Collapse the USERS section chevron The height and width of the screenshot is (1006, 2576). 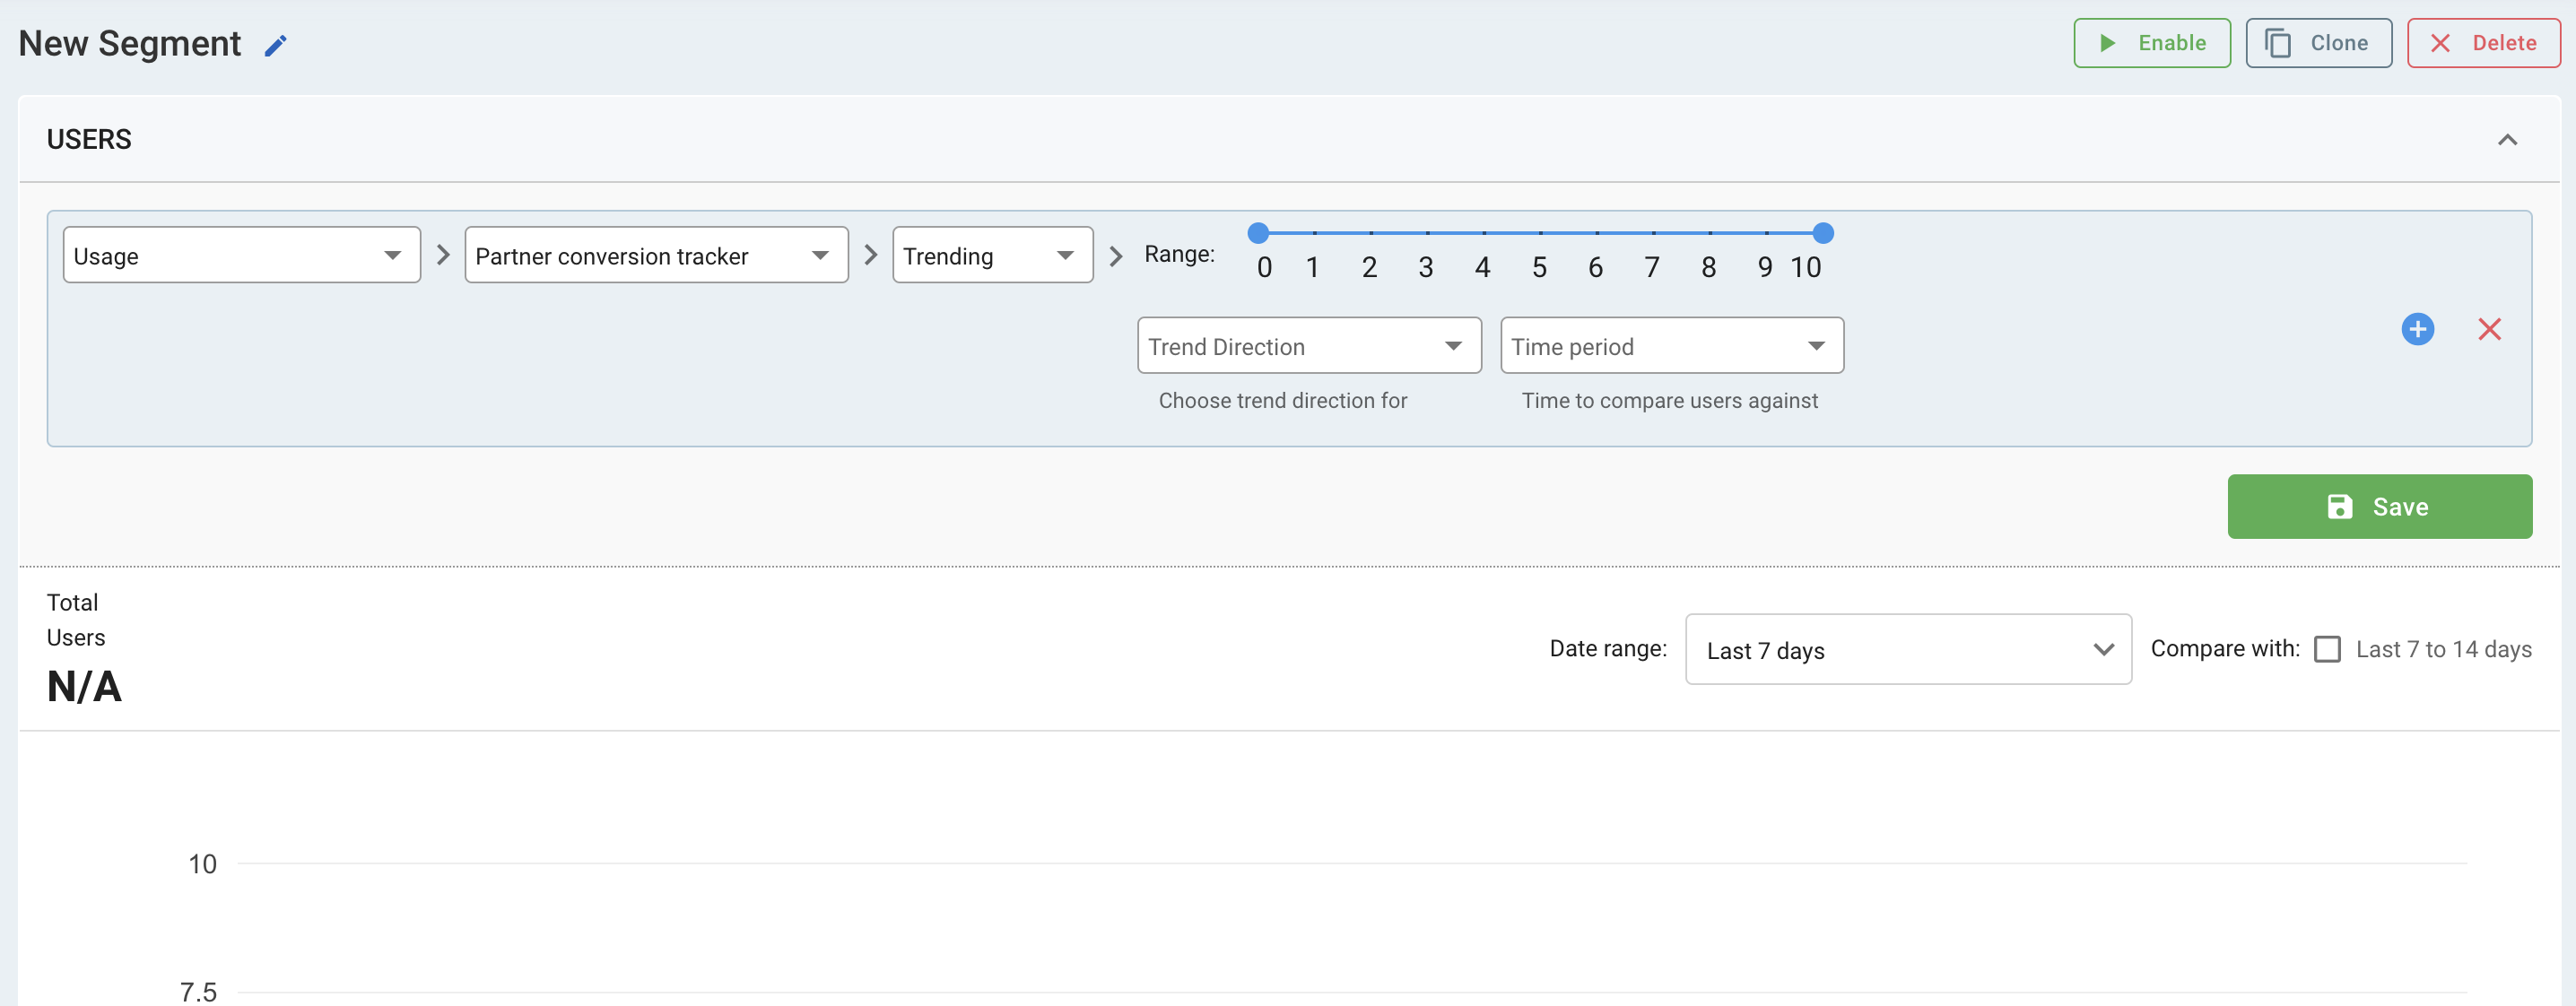pyautogui.click(x=2507, y=140)
